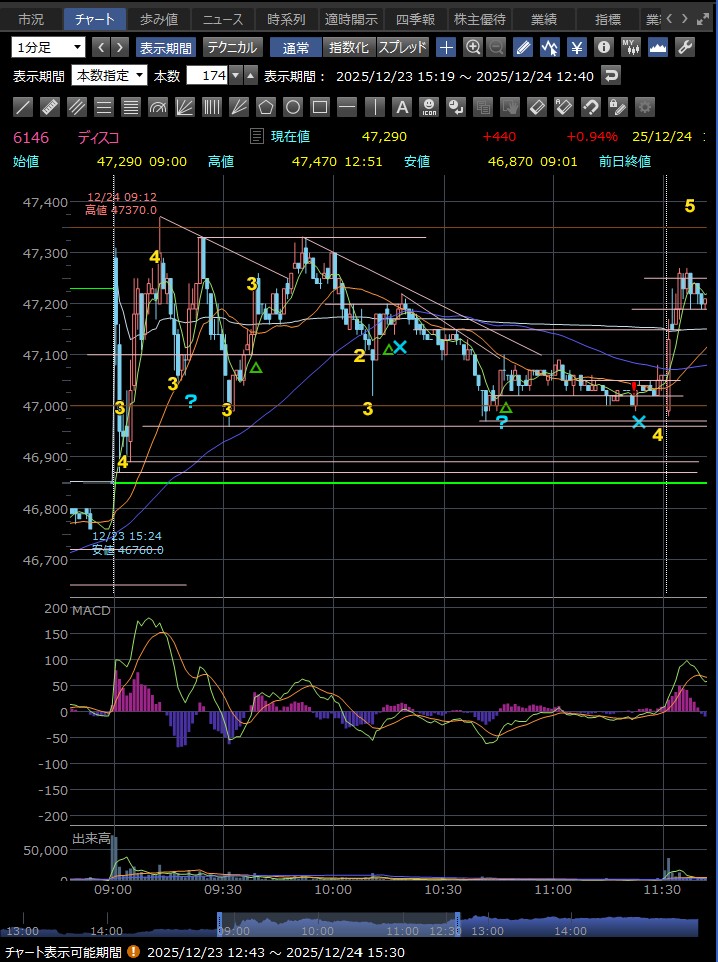
Task: Open the 本数指定 period type dropdown
Action: [109, 75]
